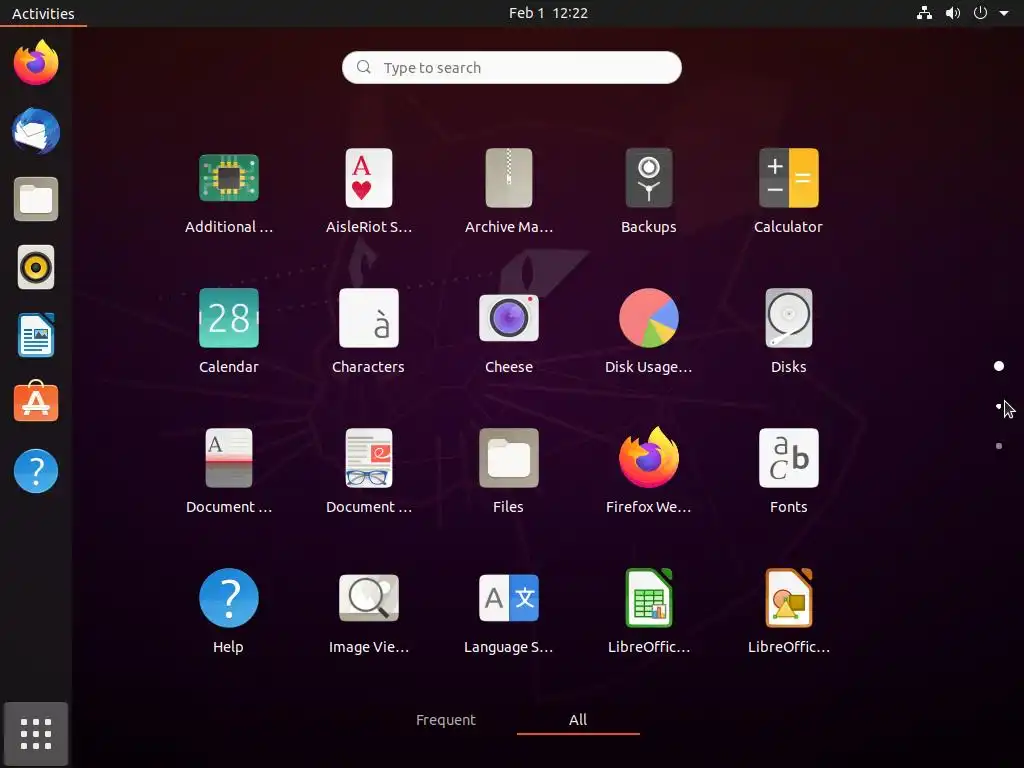This screenshot has height=768, width=1024.
Task: Open Thunderbird Mail in the dock
Action: [36, 131]
